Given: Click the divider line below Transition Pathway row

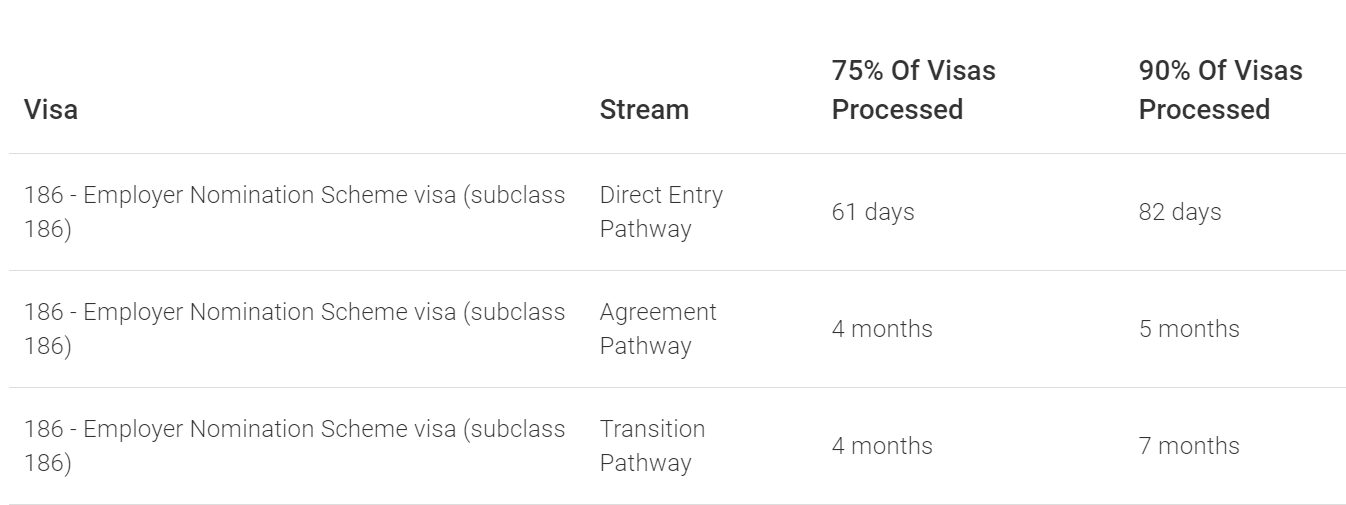Looking at the screenshot, I should 677,503.
